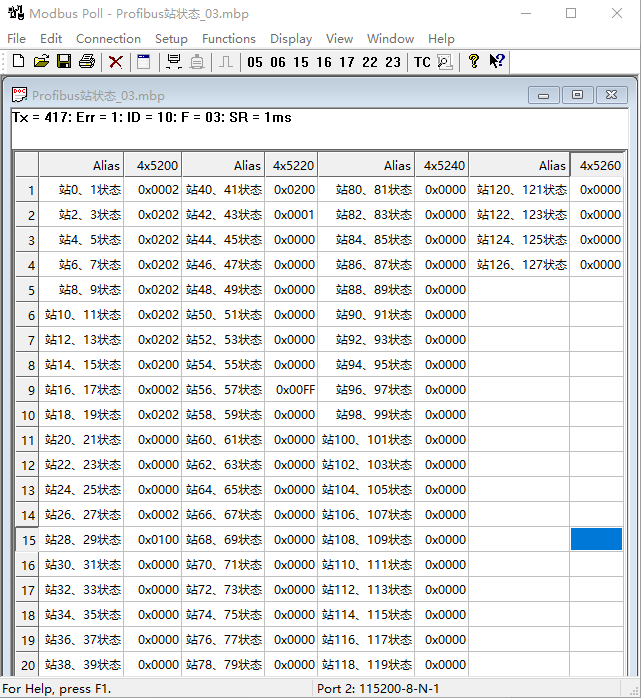Select function code 16 toolbar button
Viewport: 641px width, 698px height.
pyautogui.click(x=324, y=62)
